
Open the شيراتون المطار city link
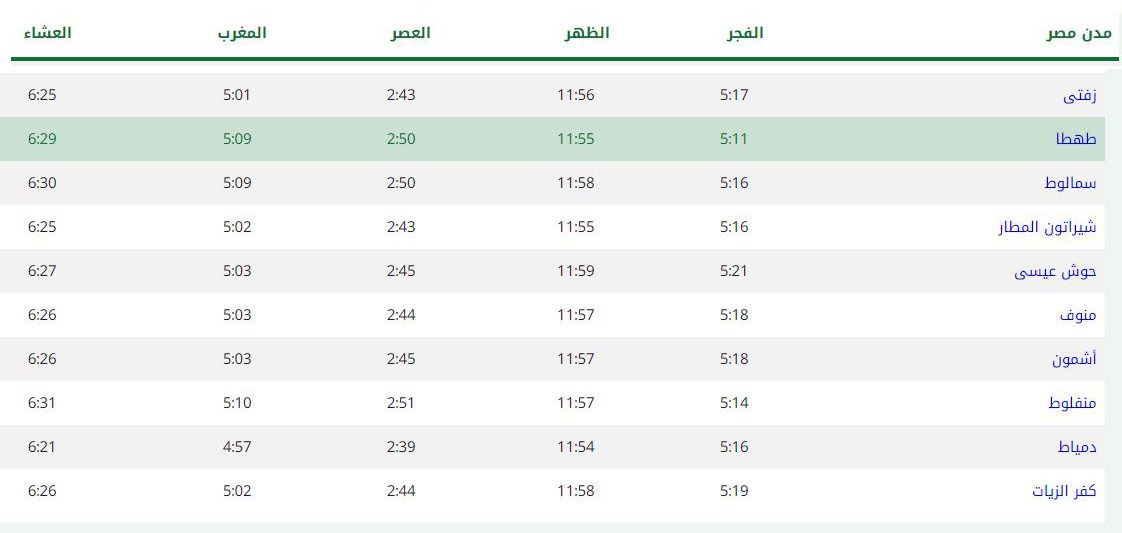coord(1048,228)
